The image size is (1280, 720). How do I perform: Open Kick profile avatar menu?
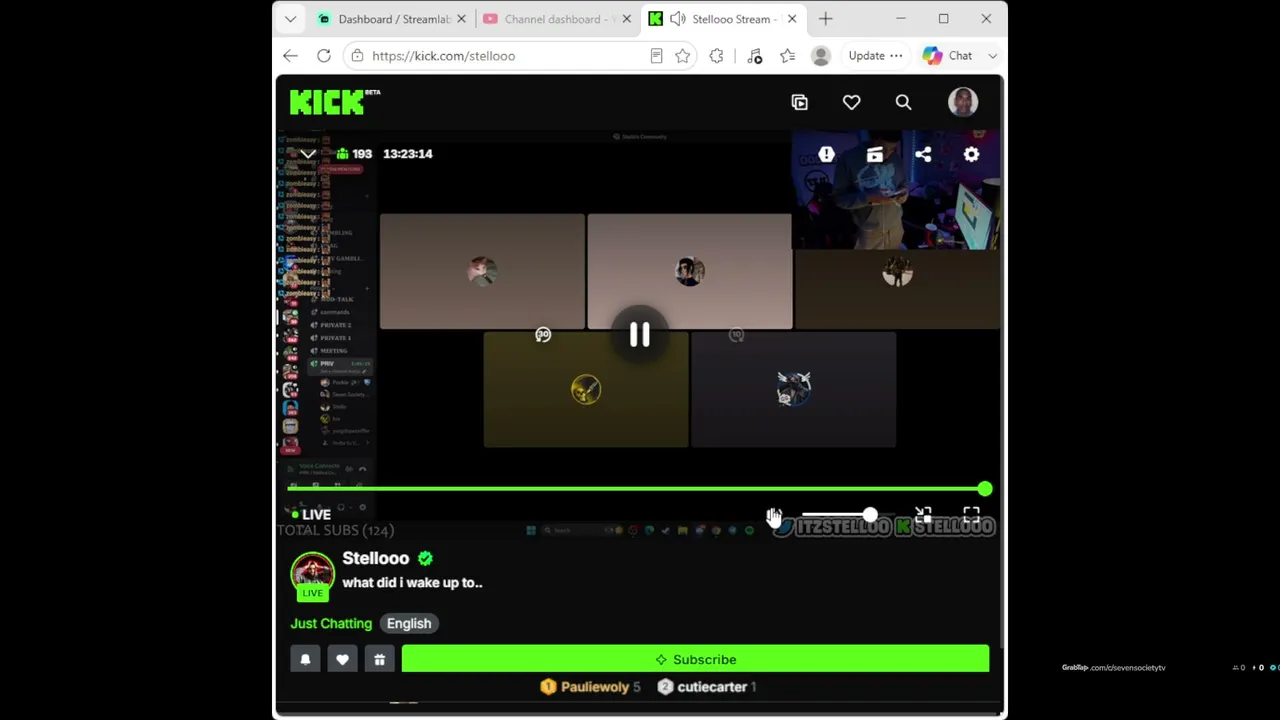963,102
